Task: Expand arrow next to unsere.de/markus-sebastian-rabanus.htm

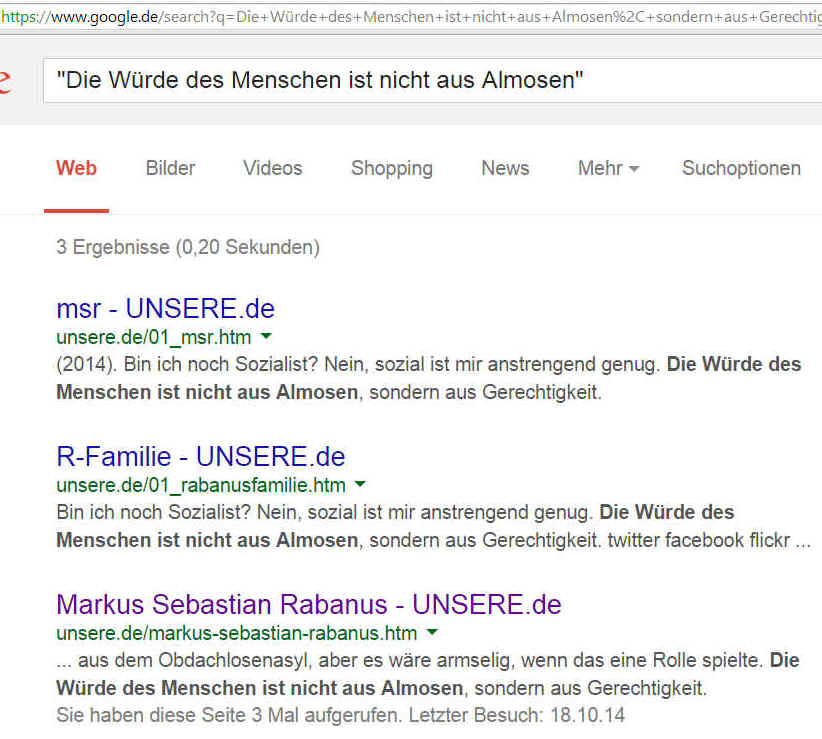Action: 432,633
